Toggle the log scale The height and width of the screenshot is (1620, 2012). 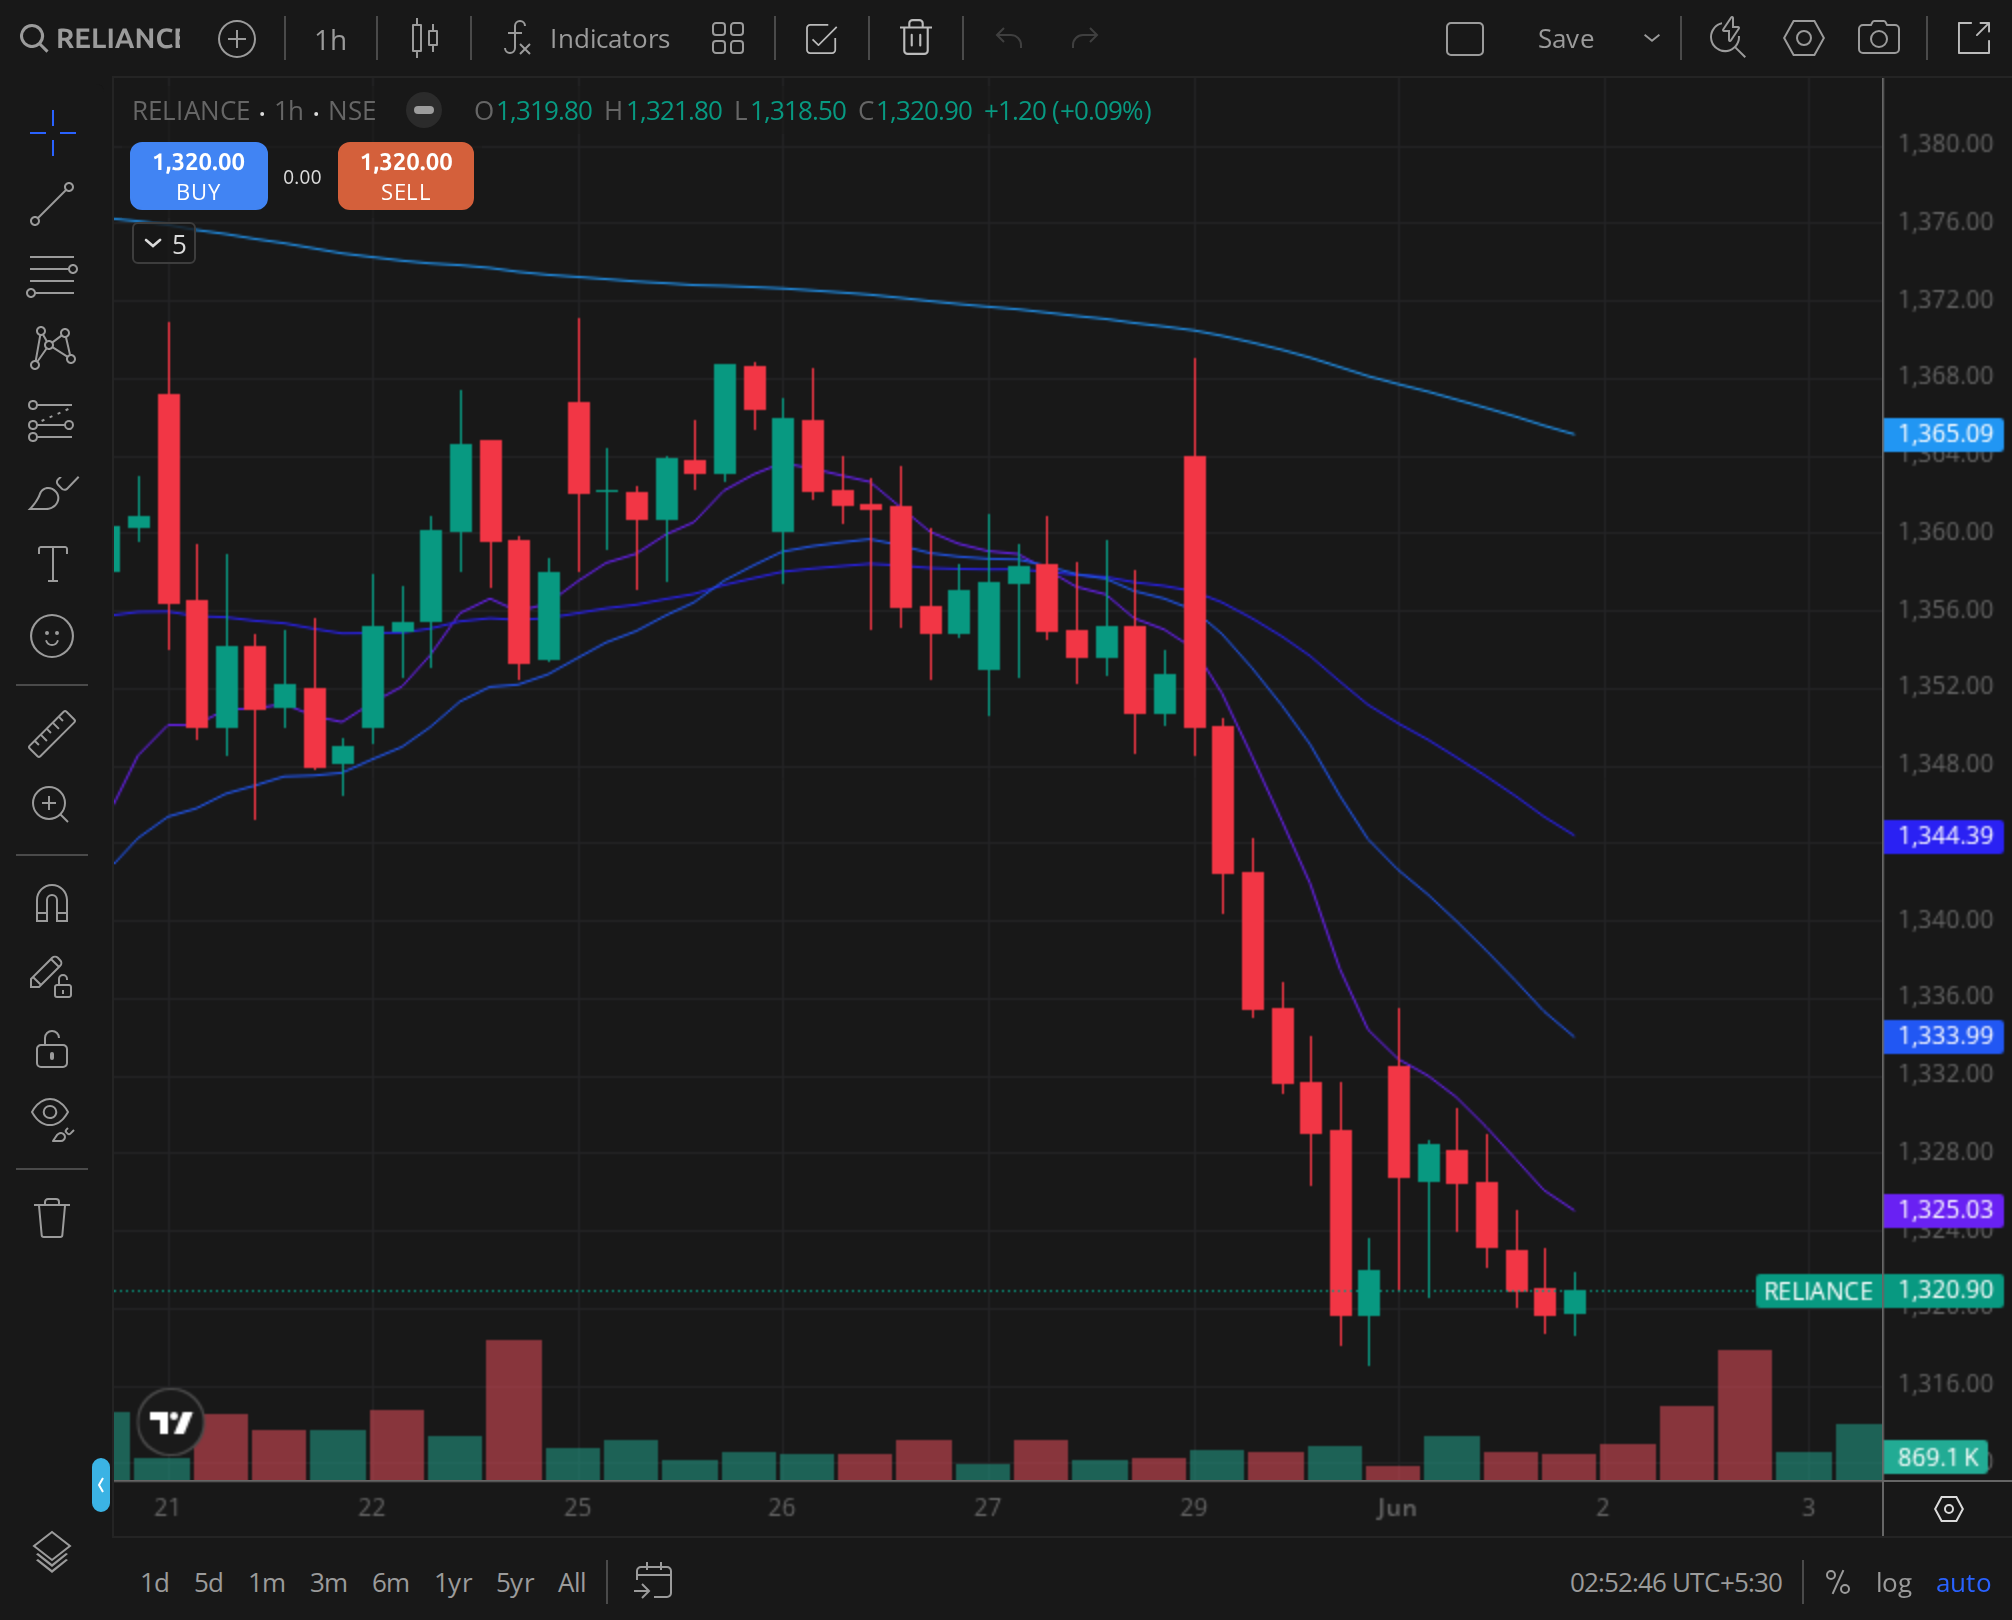pyautogui.click(x=1893, y=1583)
